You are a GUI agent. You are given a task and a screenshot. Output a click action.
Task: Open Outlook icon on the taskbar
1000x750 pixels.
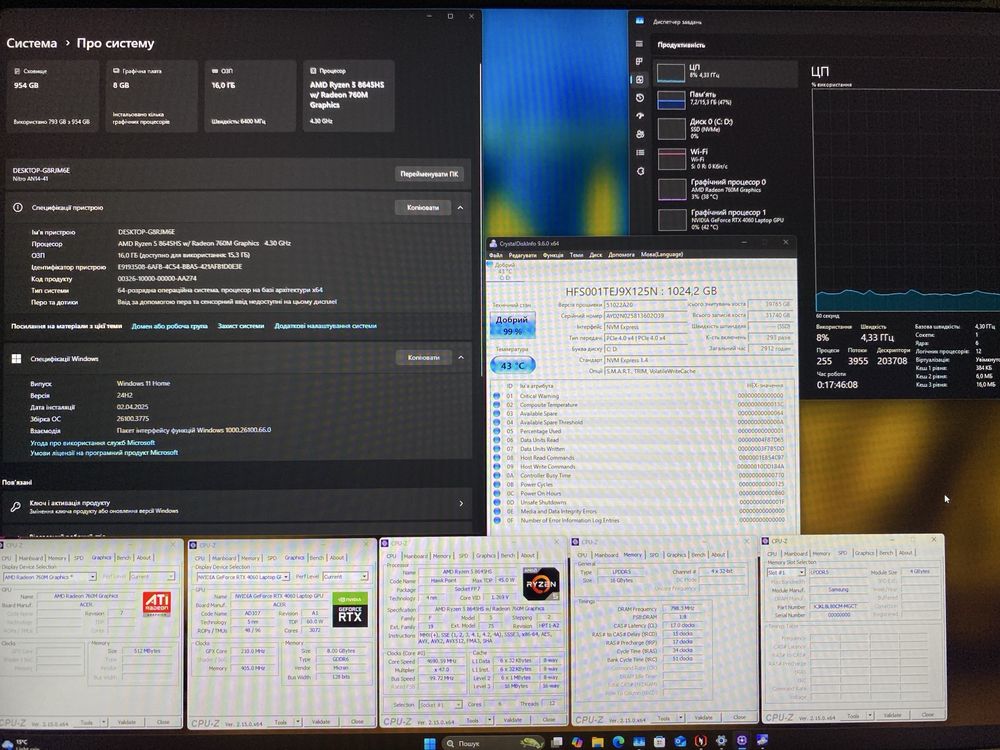click(x=680, y=741)
